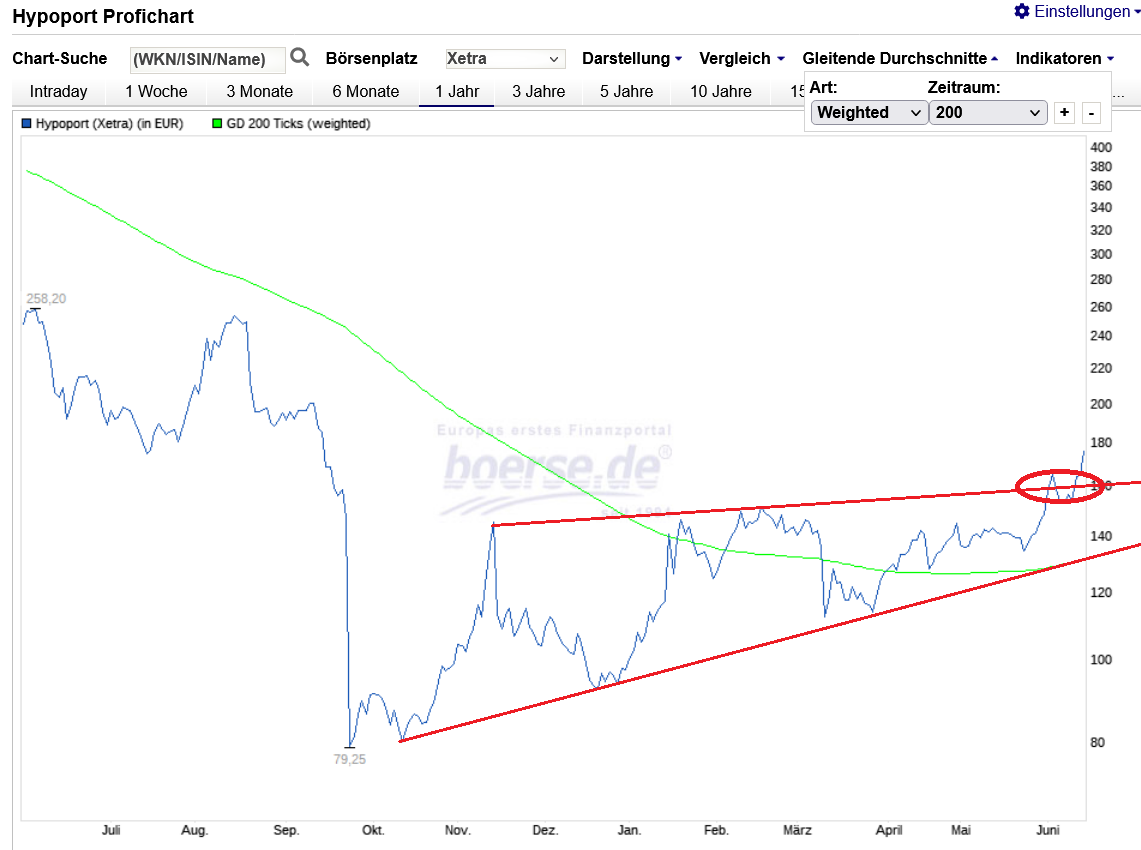1141x850 pixels.
Task: Switch to the 1 Woche tab
Action: click(156, 92)
